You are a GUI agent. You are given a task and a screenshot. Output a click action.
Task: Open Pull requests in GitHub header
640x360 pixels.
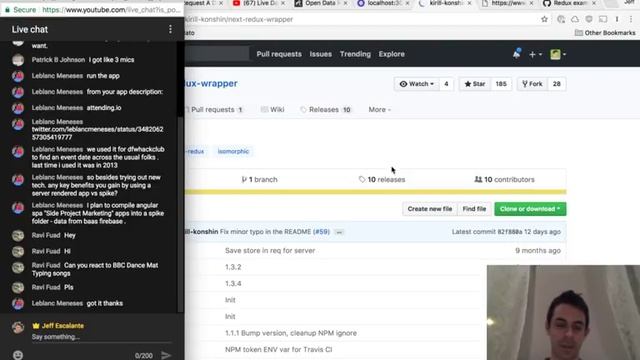click(279, 54)
